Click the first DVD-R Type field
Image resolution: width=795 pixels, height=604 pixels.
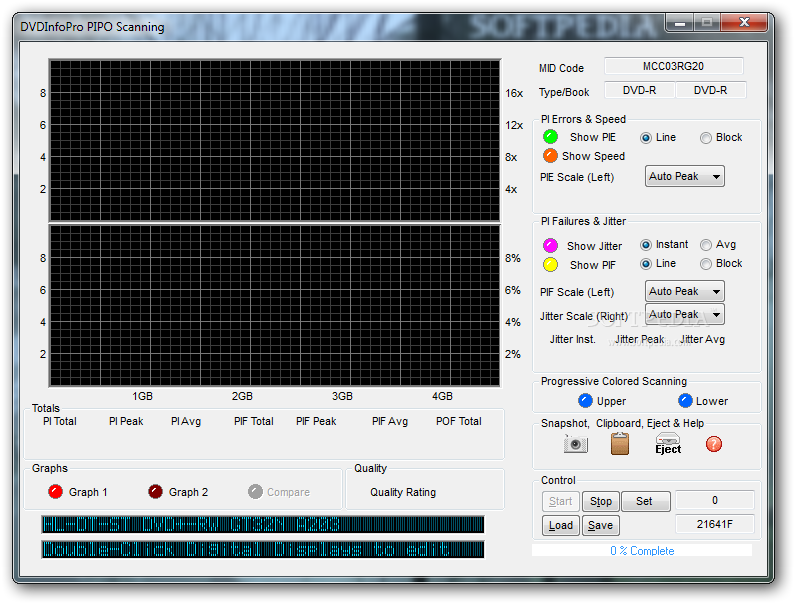tap(639, 90)
